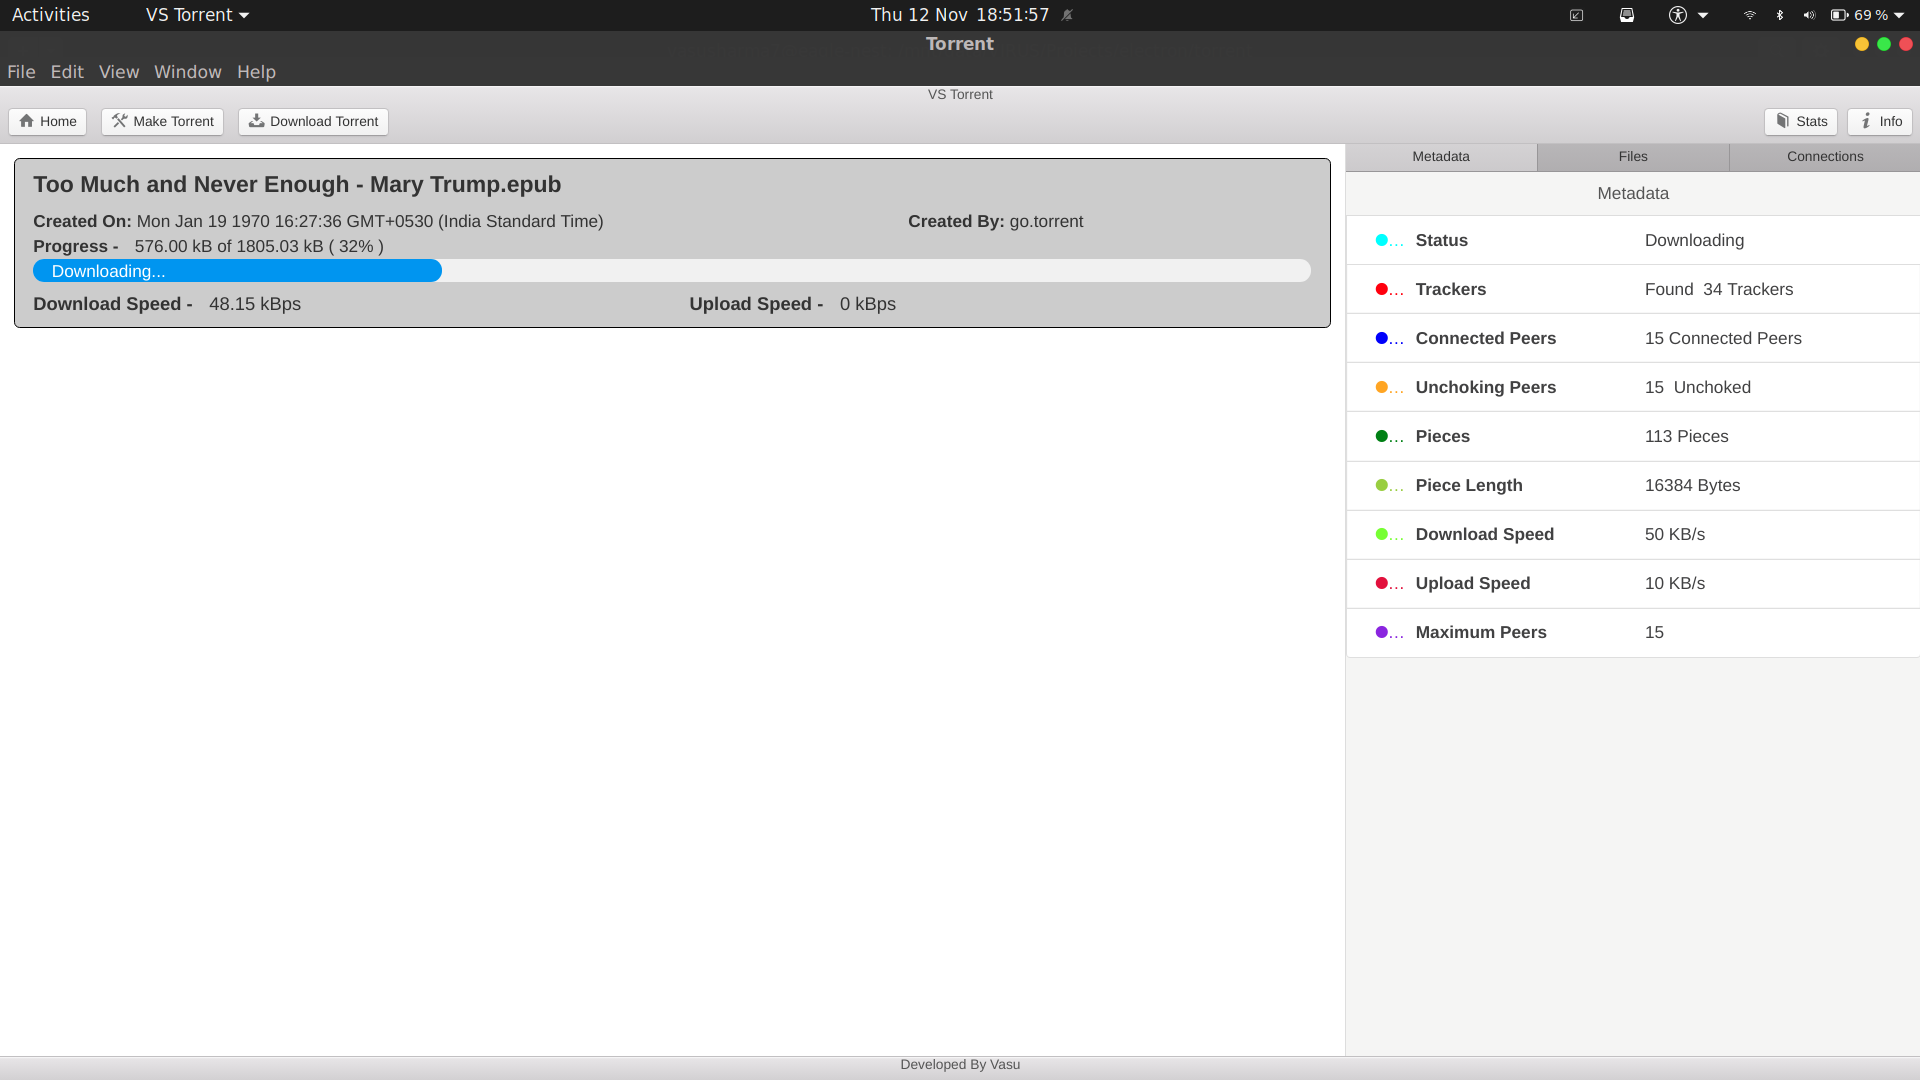Screen dimensions: 1920x1080
Task: Open the File menu
Action: pyautogui.click(x=21, y=72)
